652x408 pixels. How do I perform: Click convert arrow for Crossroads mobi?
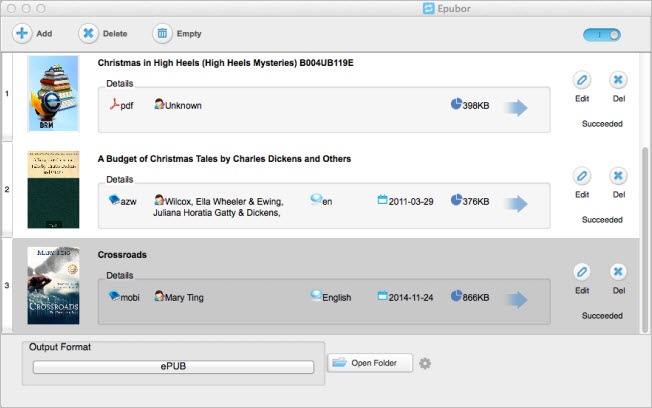[x=516, y=300]
